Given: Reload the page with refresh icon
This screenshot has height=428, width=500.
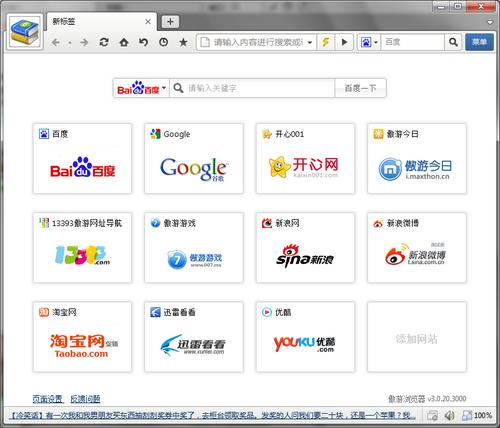Looking at the screenshot, I should [x=104, y=42].
